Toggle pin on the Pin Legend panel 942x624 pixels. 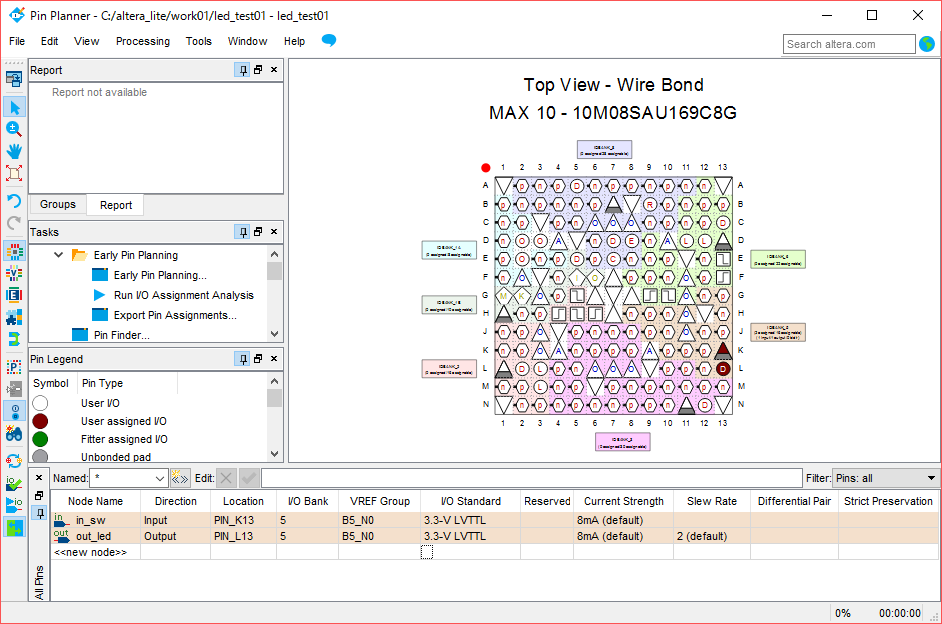[x=242, y=359]
